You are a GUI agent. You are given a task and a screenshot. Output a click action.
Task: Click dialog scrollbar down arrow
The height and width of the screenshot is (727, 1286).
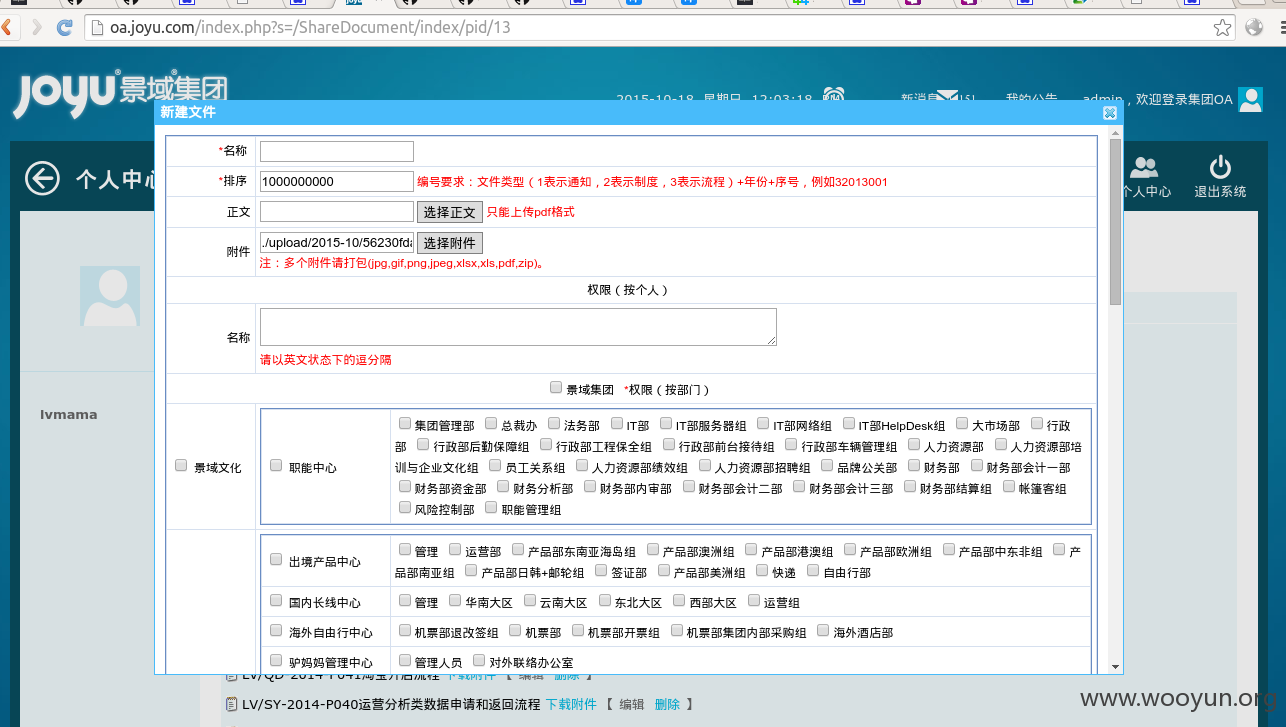(x=1115, y=666)
